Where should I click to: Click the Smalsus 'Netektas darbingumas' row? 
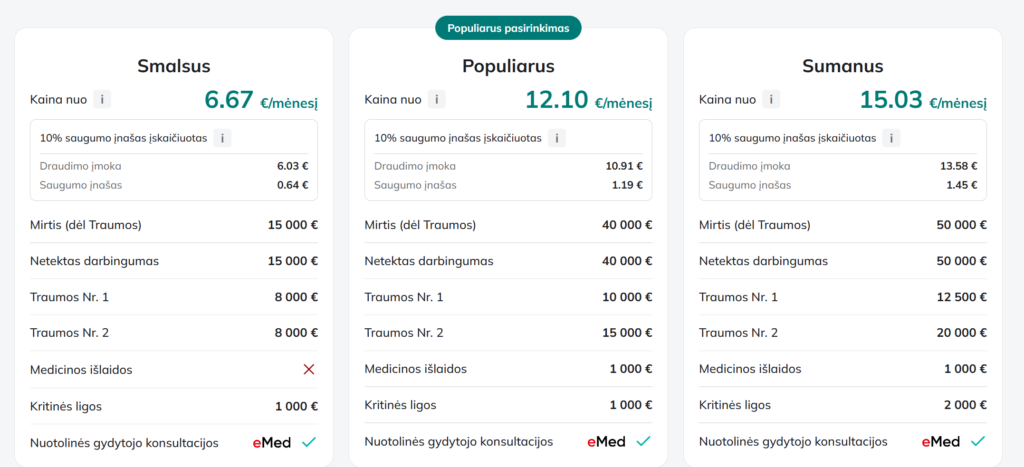(174, 261)
